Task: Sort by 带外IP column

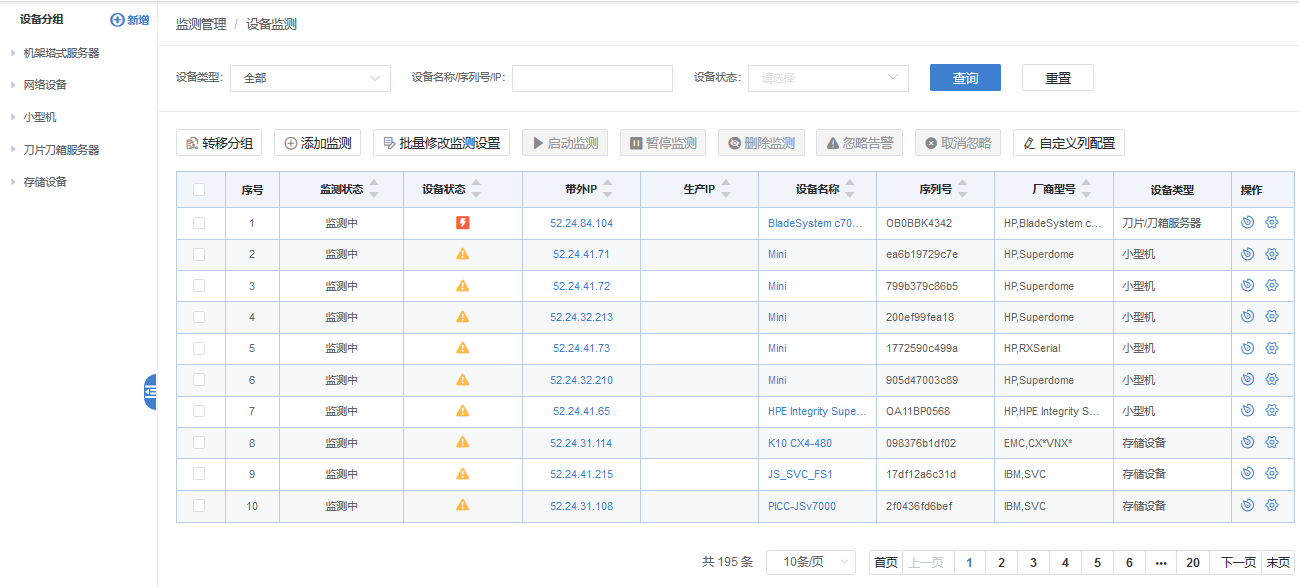Action: pos(607,189)
